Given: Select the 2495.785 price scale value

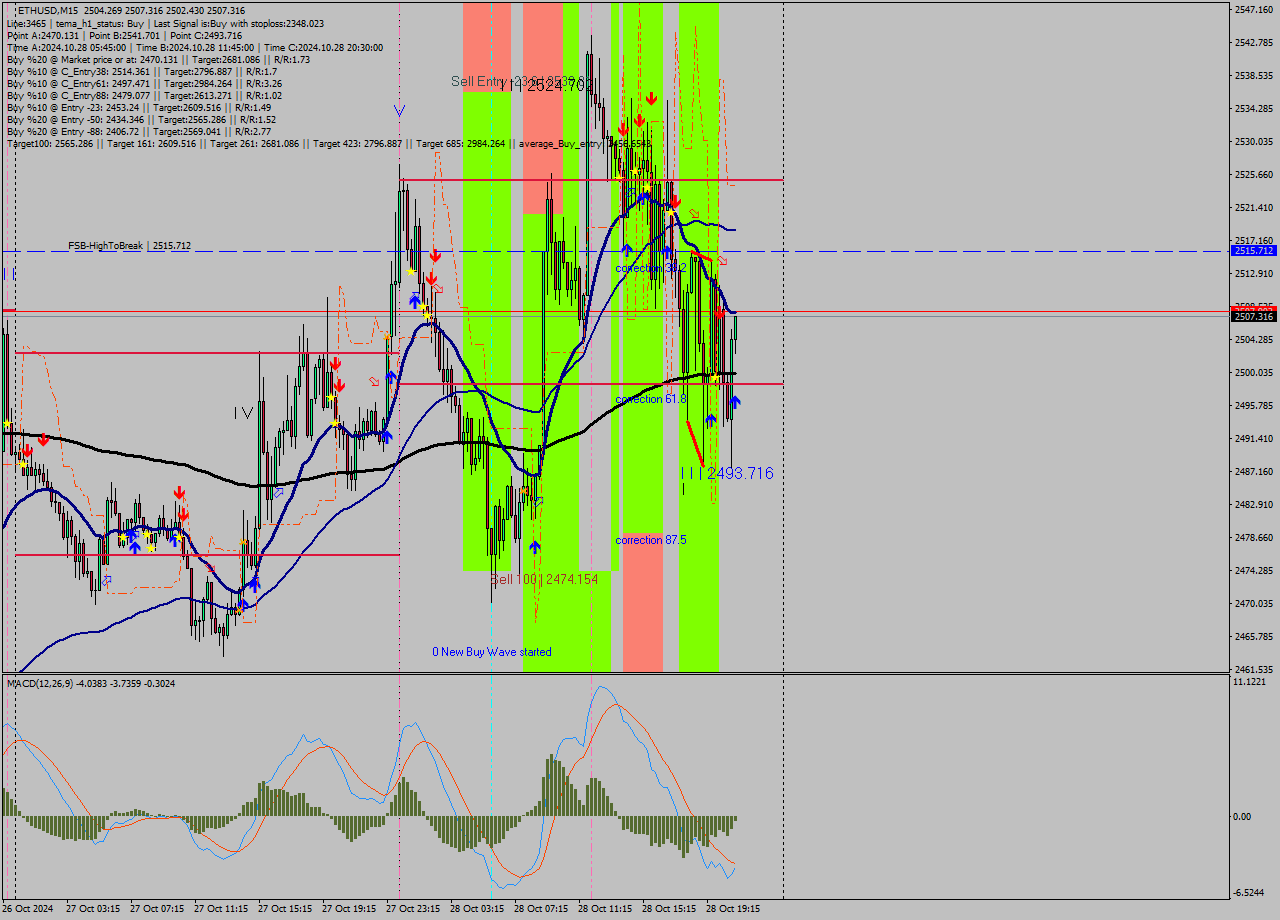Looking at the screenshot, I should click(x=1254, y=405).
